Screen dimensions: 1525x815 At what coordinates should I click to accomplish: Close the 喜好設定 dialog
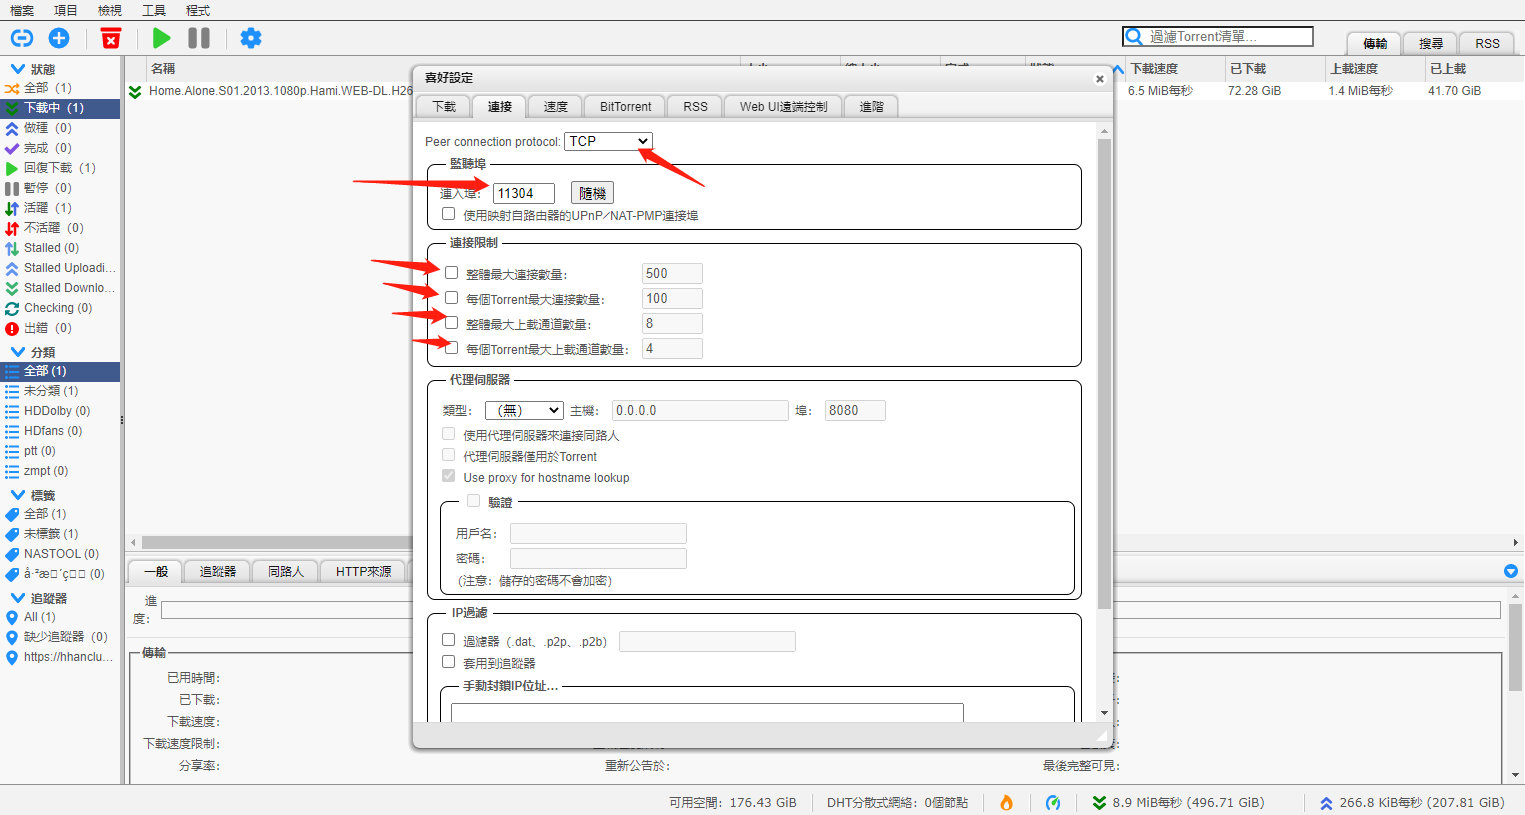click(1100, 79)
